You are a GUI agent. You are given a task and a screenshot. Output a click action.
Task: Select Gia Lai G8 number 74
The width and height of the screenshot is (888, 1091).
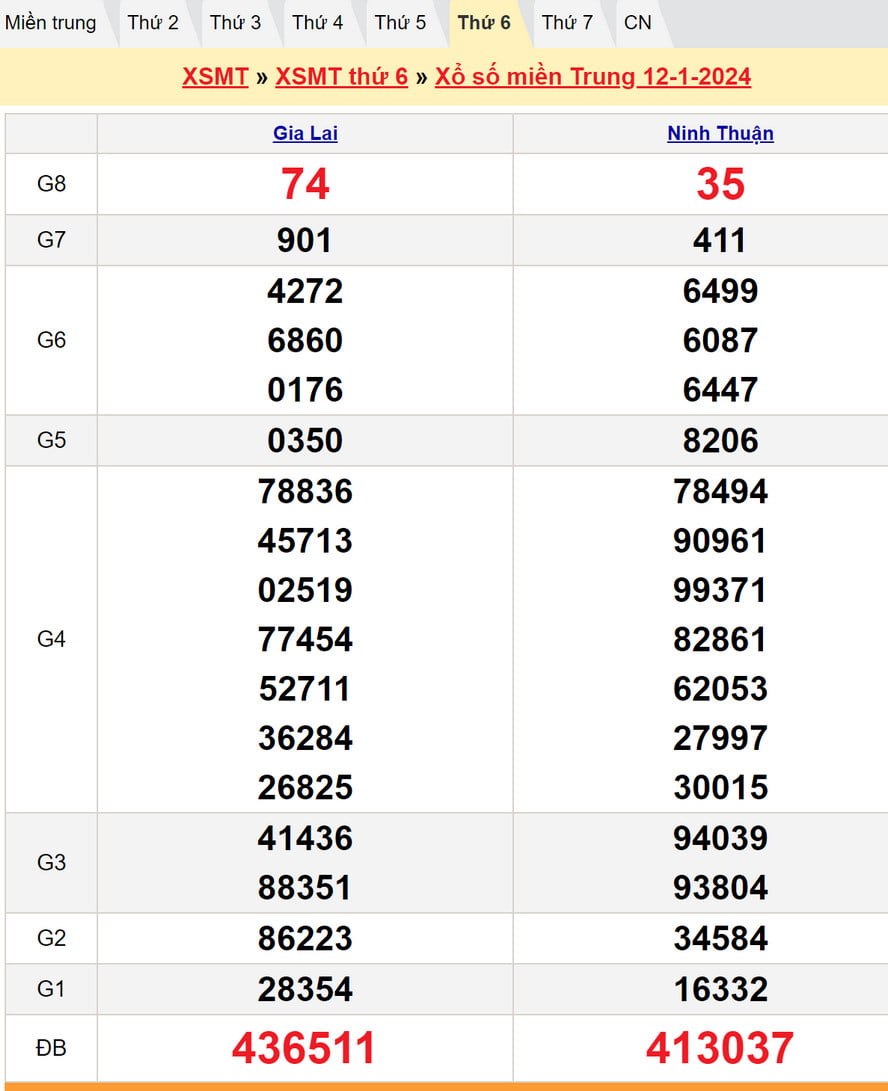coord(305,184)
